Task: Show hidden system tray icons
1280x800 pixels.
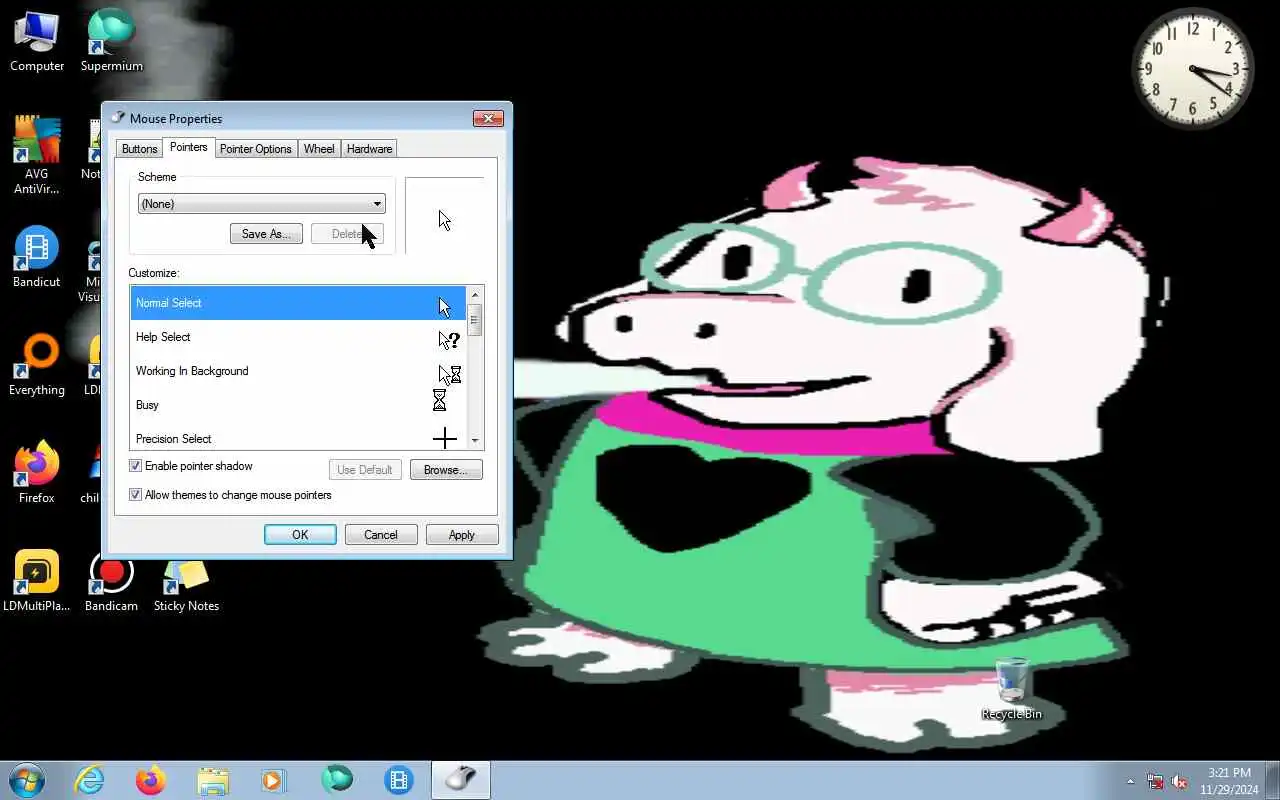Action: tap(1130, 781)
